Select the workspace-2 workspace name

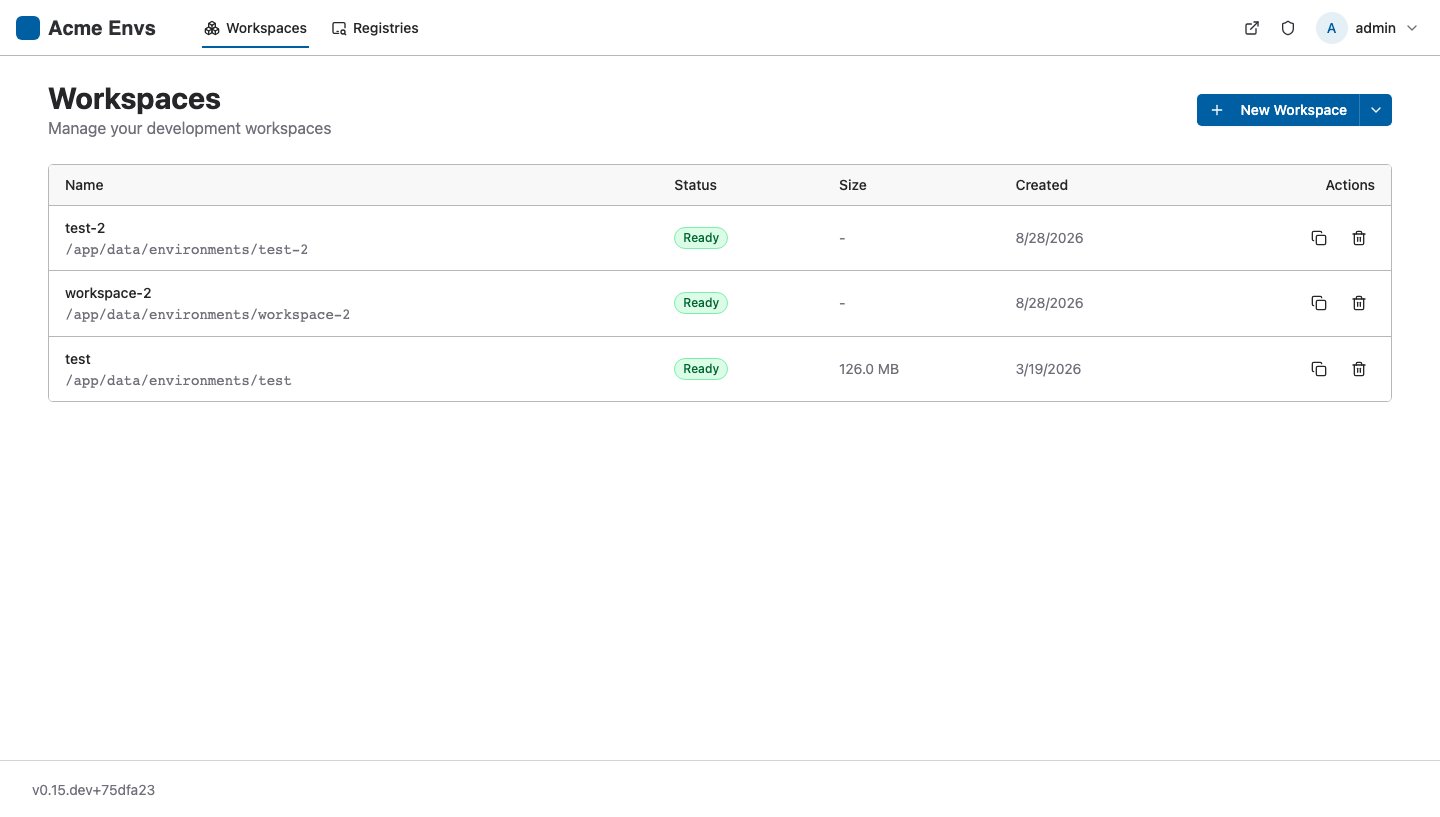[x=108, y=293]
